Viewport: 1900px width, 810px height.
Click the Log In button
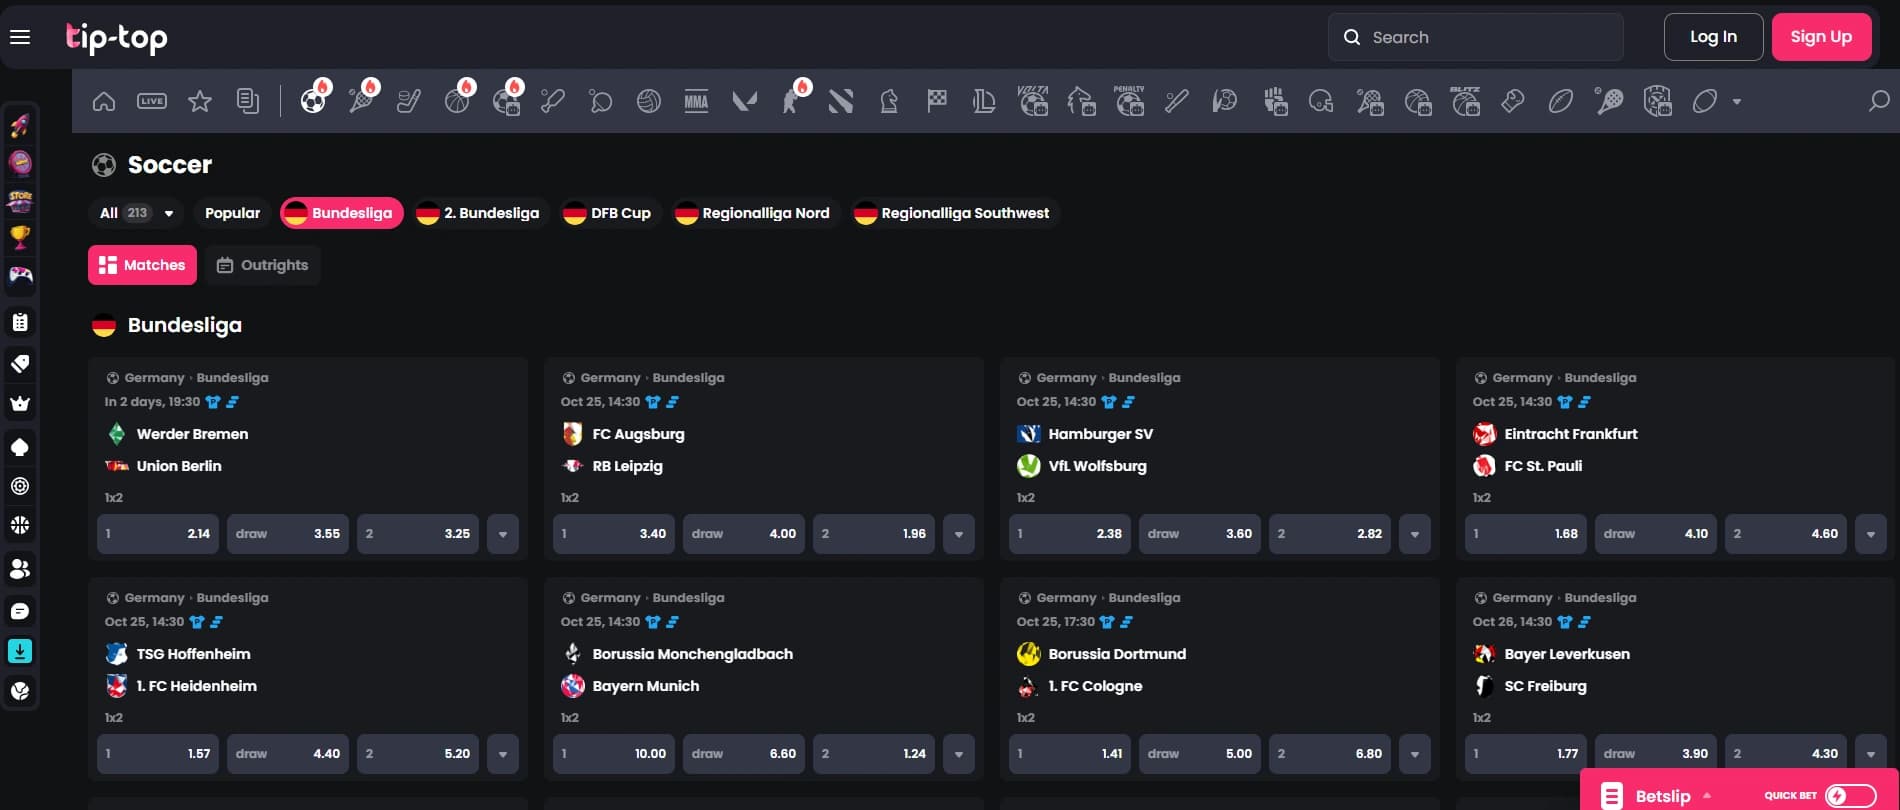coord(1713,37)
